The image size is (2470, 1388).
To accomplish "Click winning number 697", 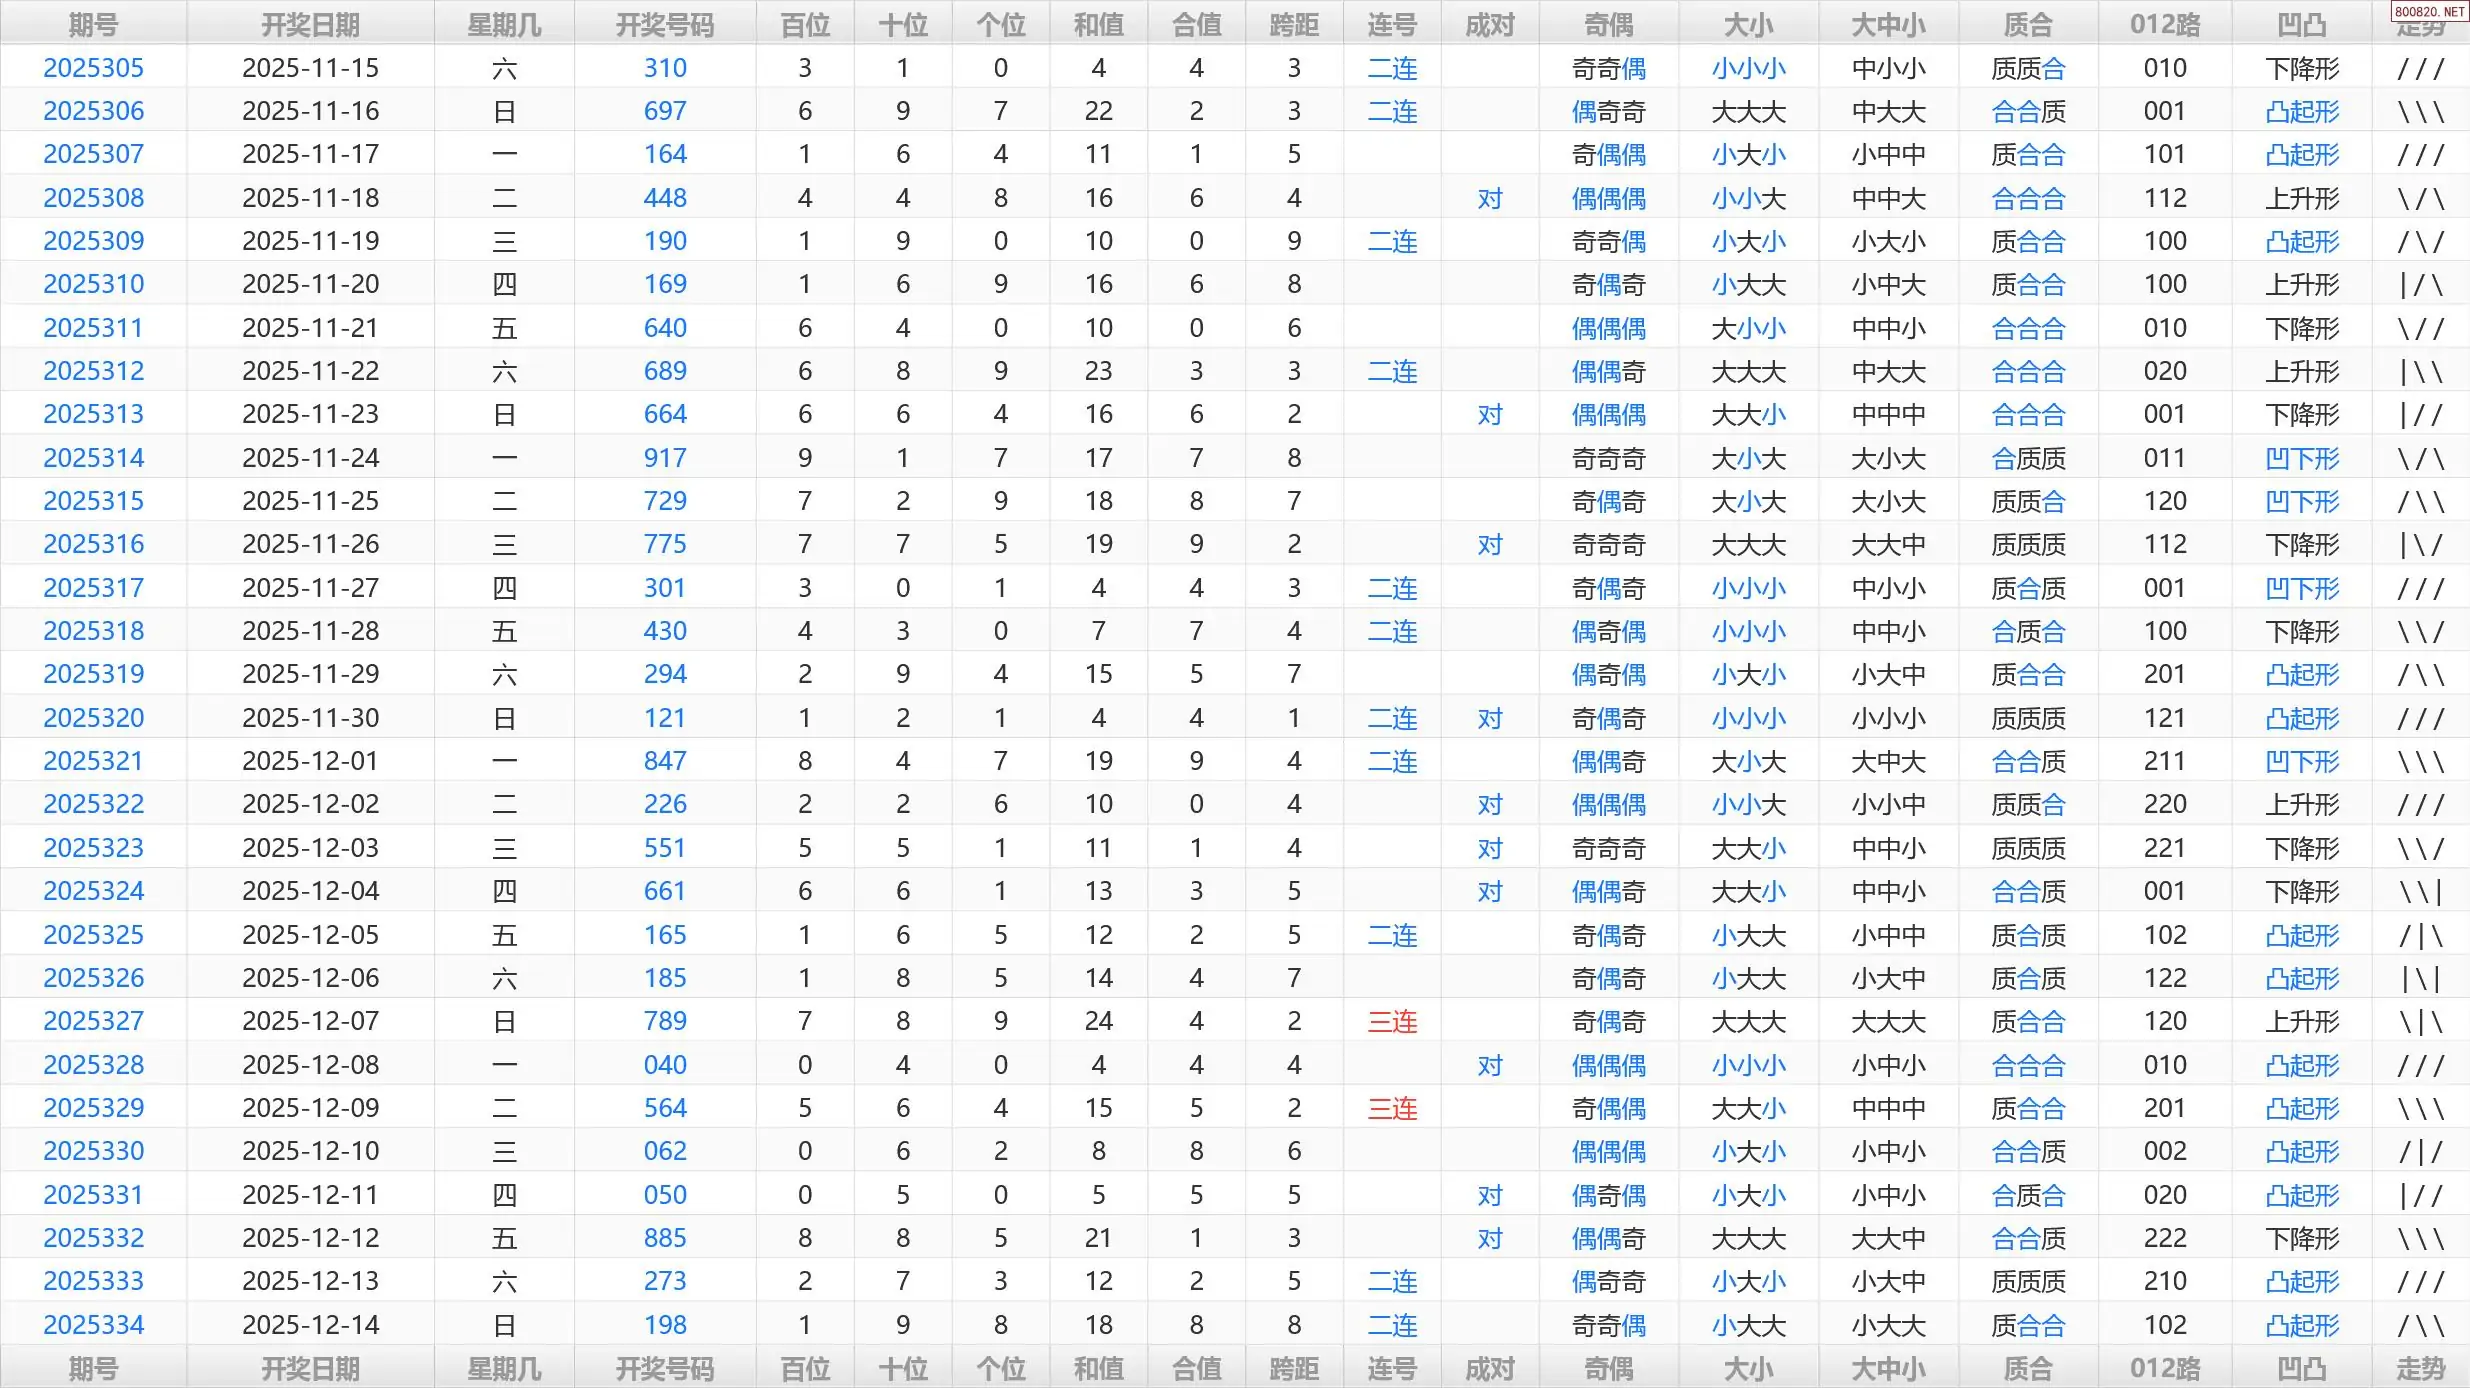I will point(665,111).
